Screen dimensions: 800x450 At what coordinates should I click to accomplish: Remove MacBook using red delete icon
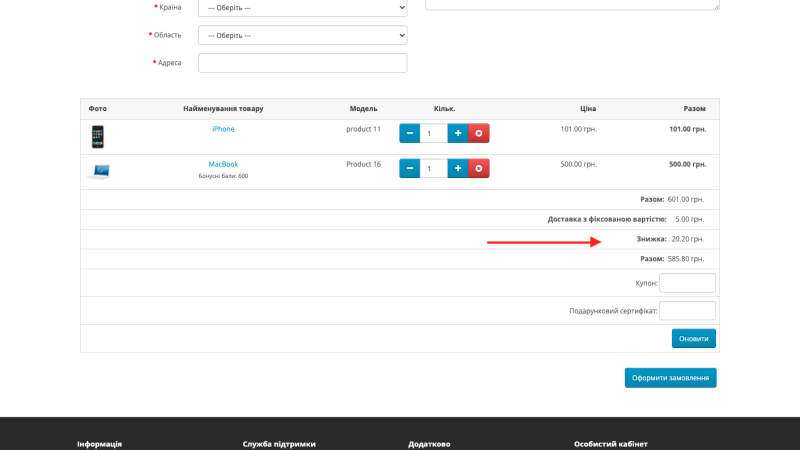[x=479, y=168]
